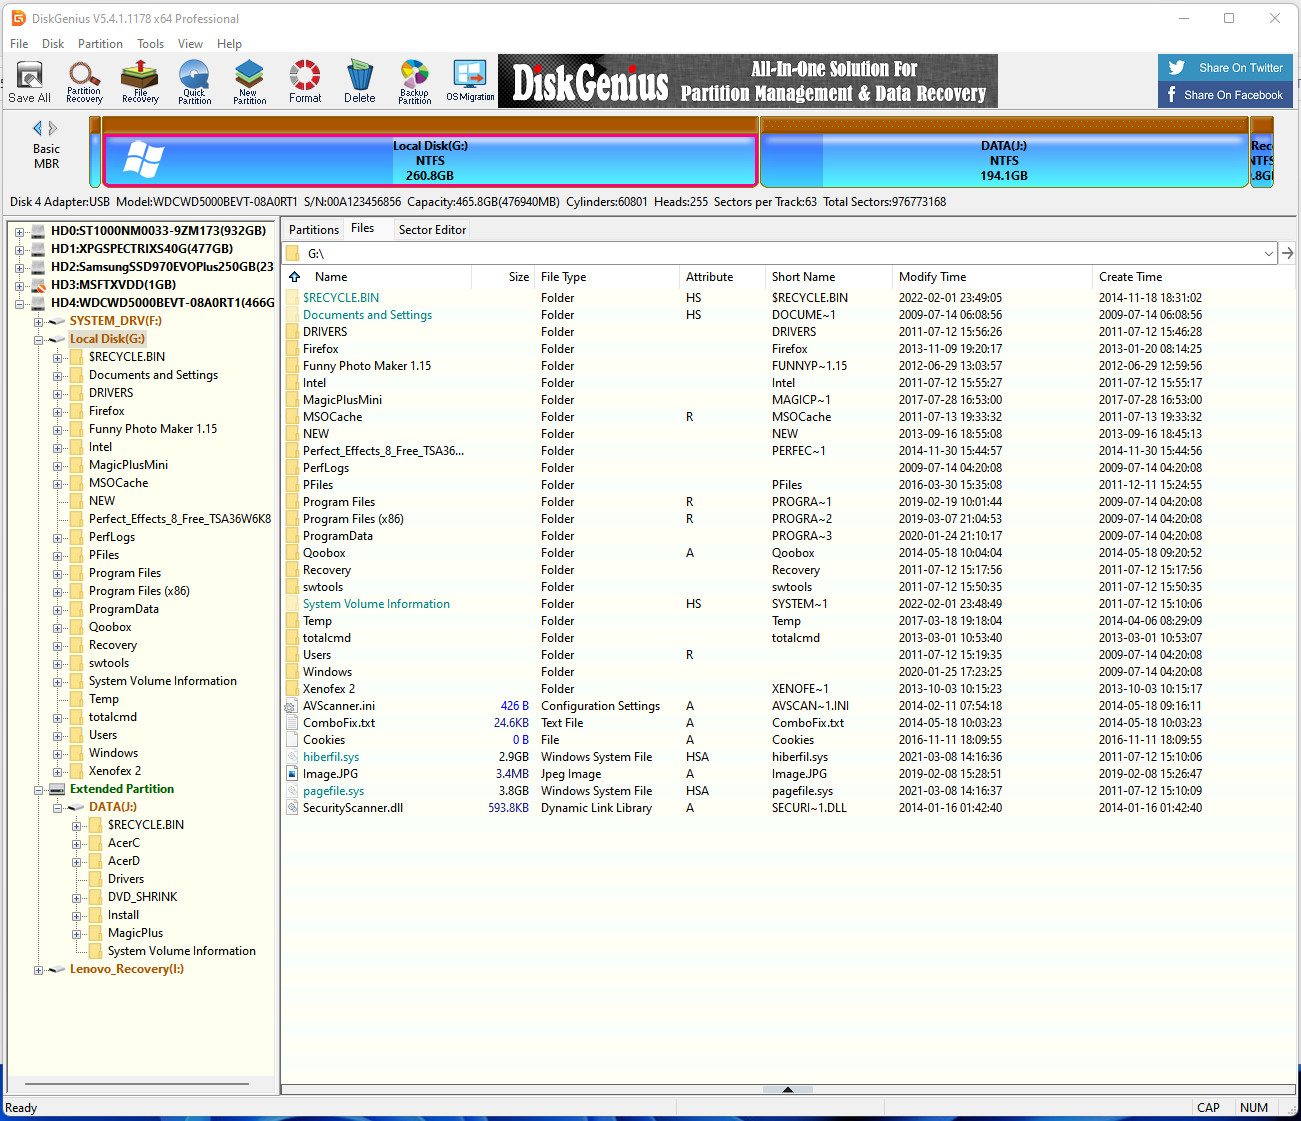Image resolution: width=1301 pixels, height=1121 pixels.
Task: Select the DATA(J:) partition bar
Action: pos(1004,160)
